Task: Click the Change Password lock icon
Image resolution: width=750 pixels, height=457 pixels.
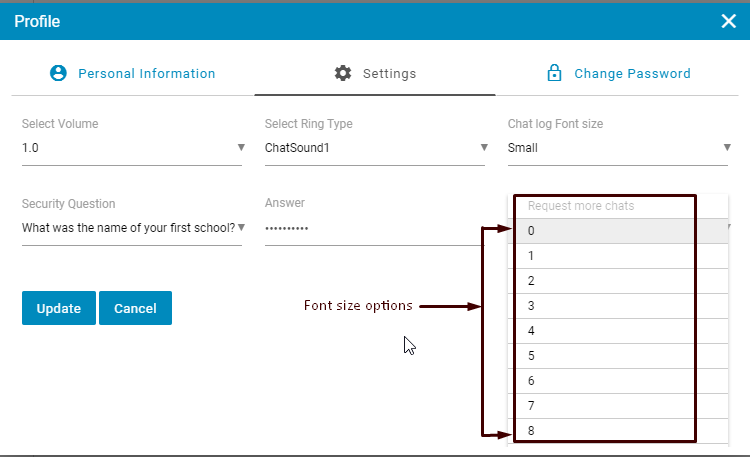Action: (553, 73)
